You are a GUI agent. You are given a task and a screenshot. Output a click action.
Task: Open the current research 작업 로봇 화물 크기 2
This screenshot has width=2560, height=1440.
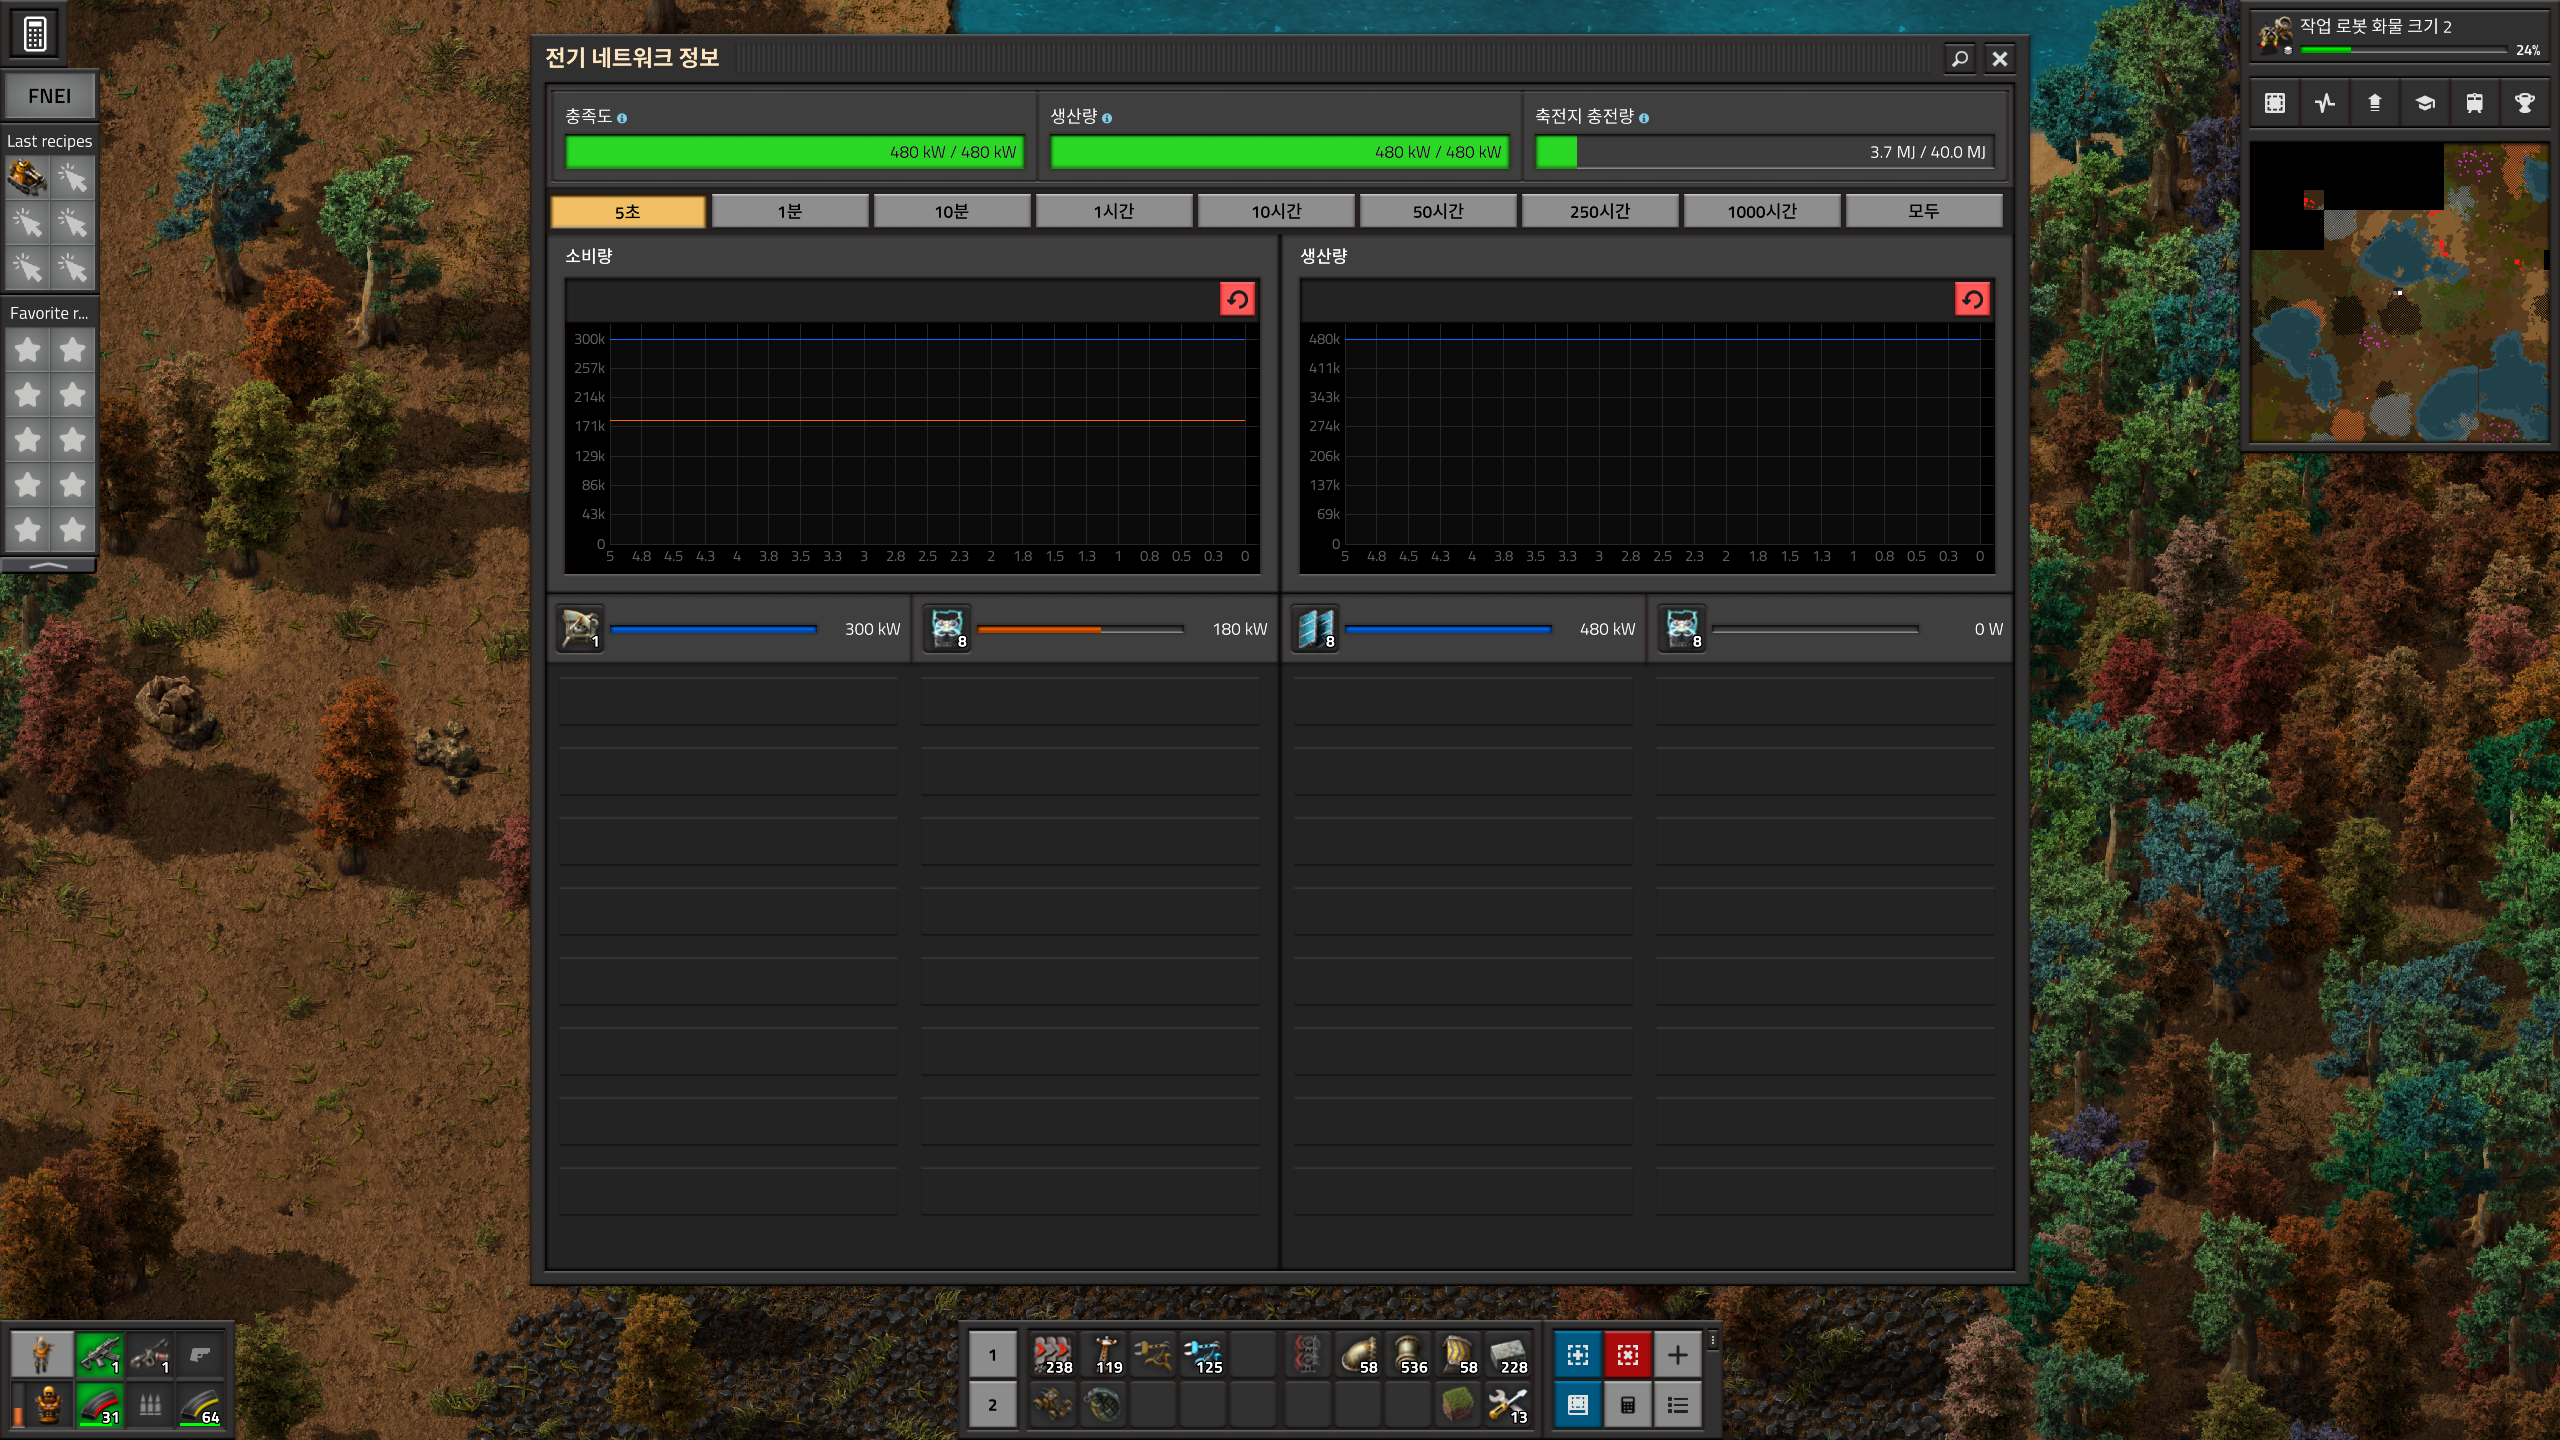click(x=2400, y=36)
